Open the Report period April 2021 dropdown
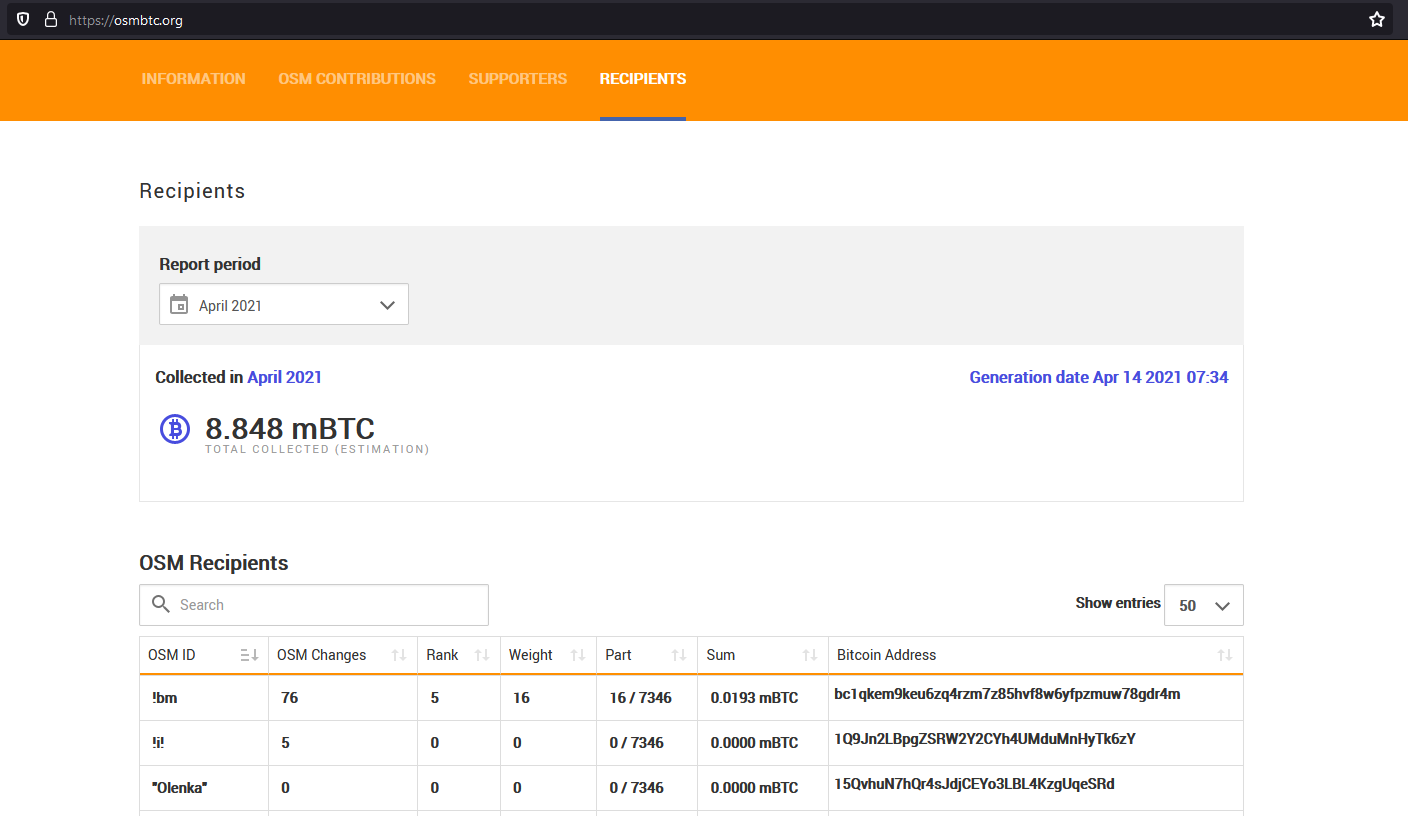This screenshot has height=816, width=1408. click(x=284, y=305)
